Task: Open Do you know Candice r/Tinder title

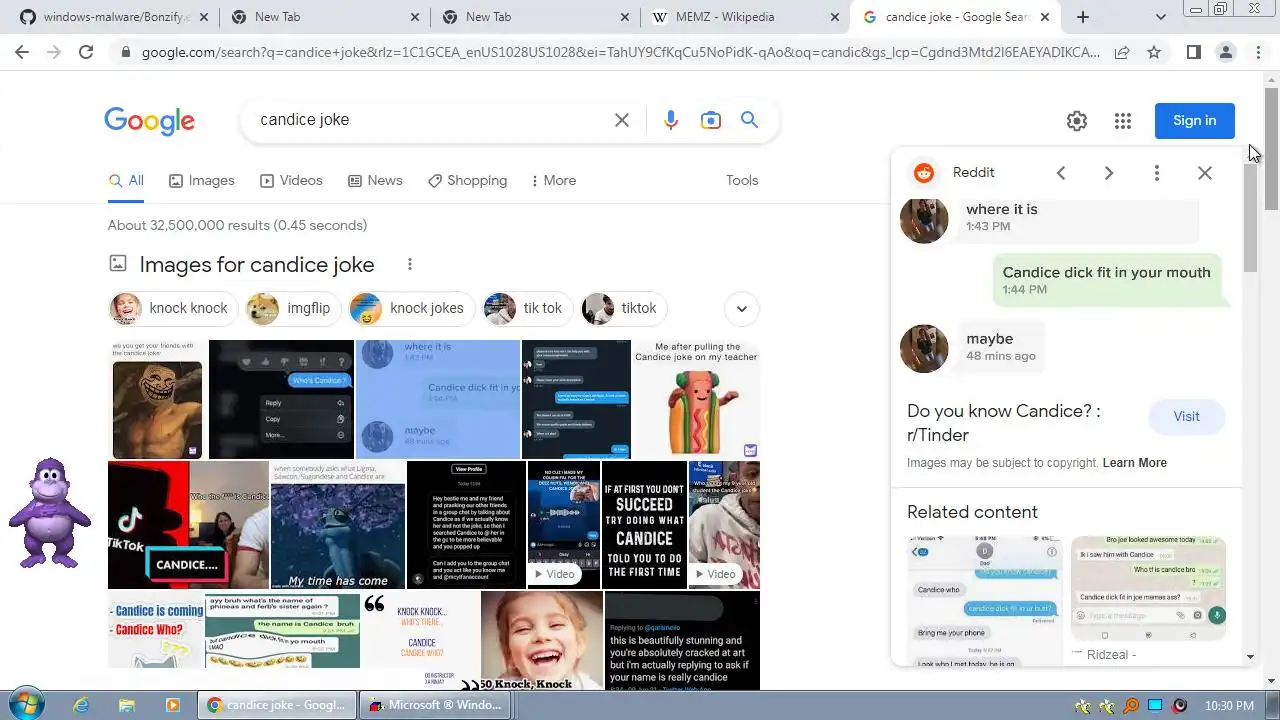Action: point(1003,423)
